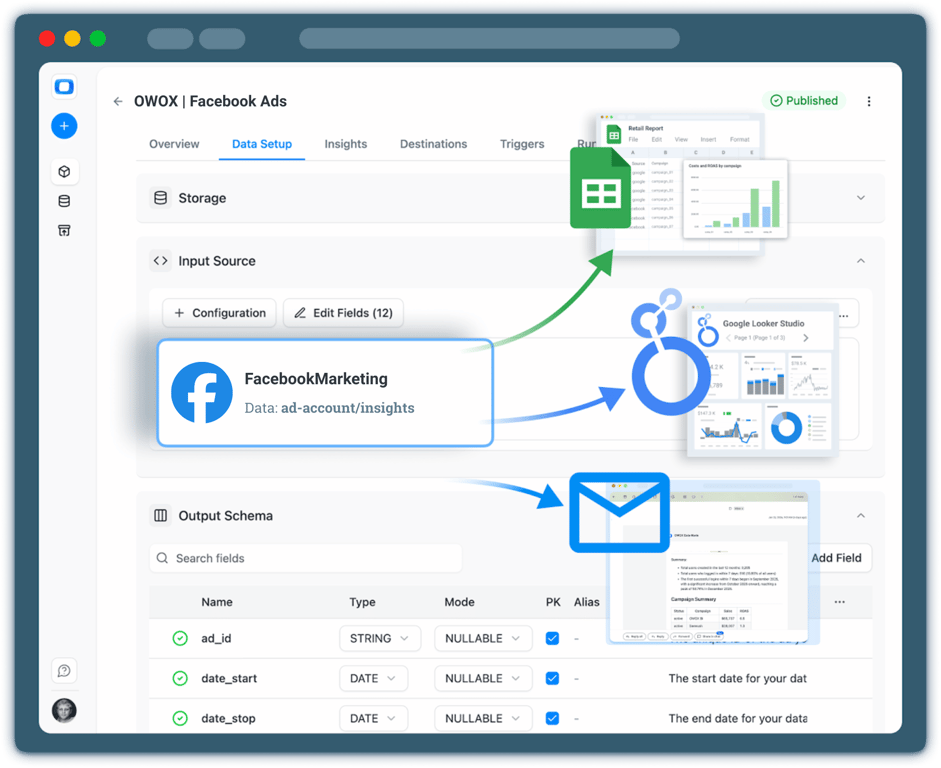Viewport: 941px width, 768px height.
Task: Click the browser address bar
Action: click(489, 38)
